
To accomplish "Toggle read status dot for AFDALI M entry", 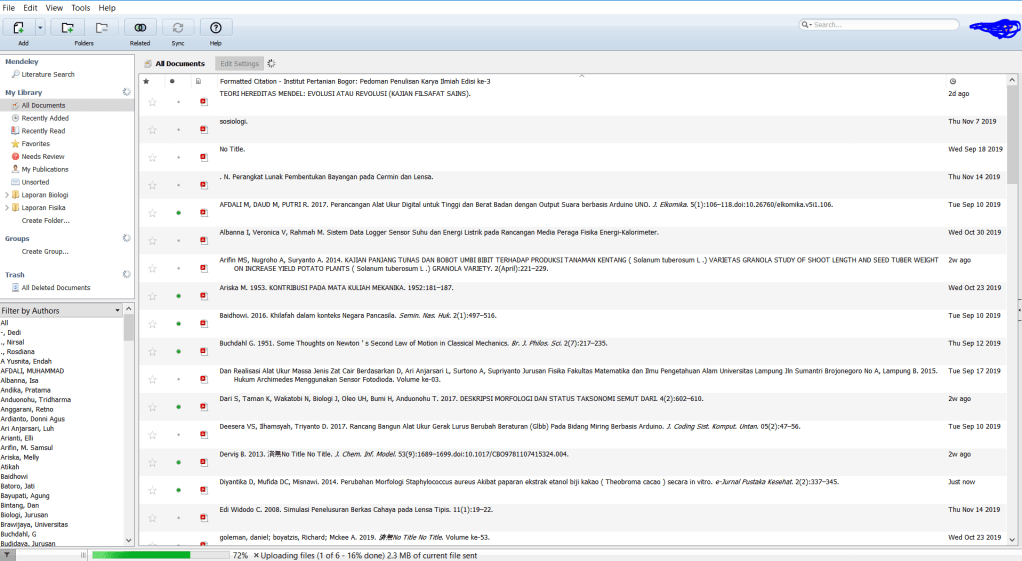I will pyautogui.click(x=178, y=213).
